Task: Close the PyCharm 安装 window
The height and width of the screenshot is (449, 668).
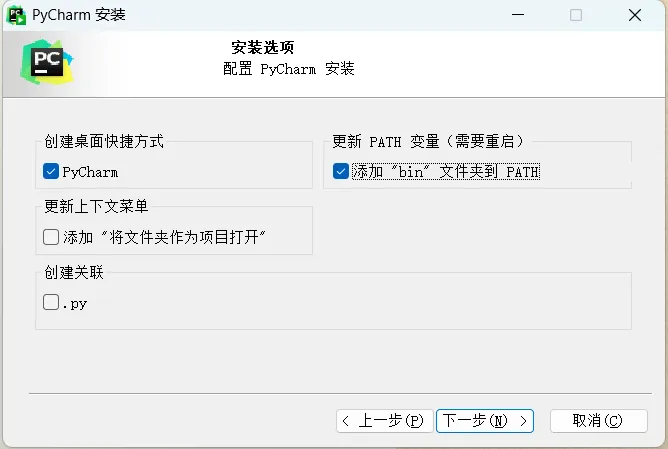Action: (635, 15)
